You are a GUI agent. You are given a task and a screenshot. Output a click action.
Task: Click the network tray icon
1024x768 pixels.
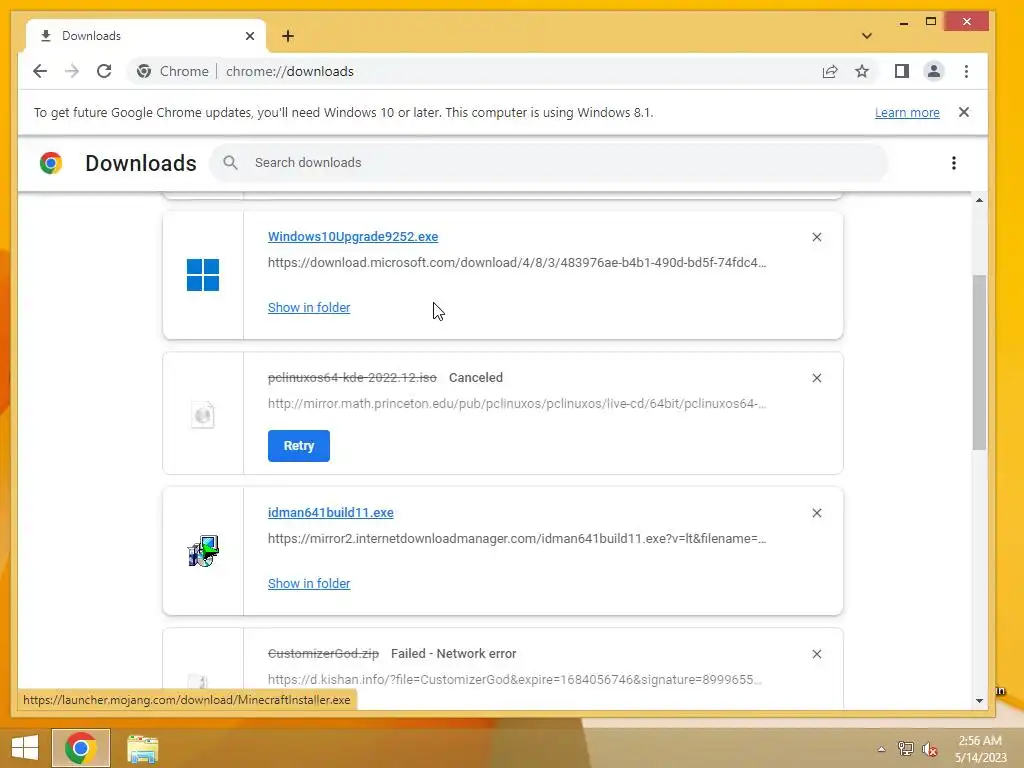pos(905,748)
